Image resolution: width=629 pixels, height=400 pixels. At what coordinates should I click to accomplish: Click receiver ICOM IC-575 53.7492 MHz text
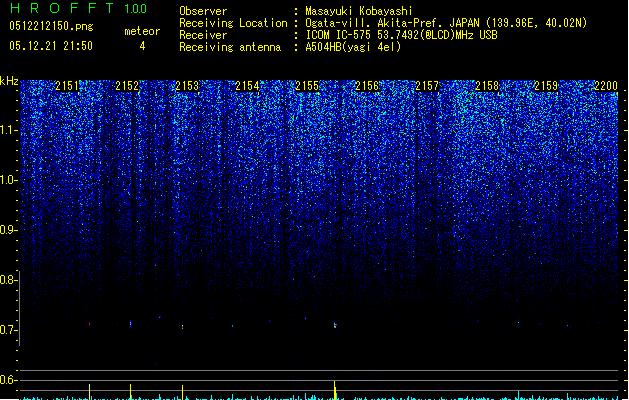click(401, 35)
